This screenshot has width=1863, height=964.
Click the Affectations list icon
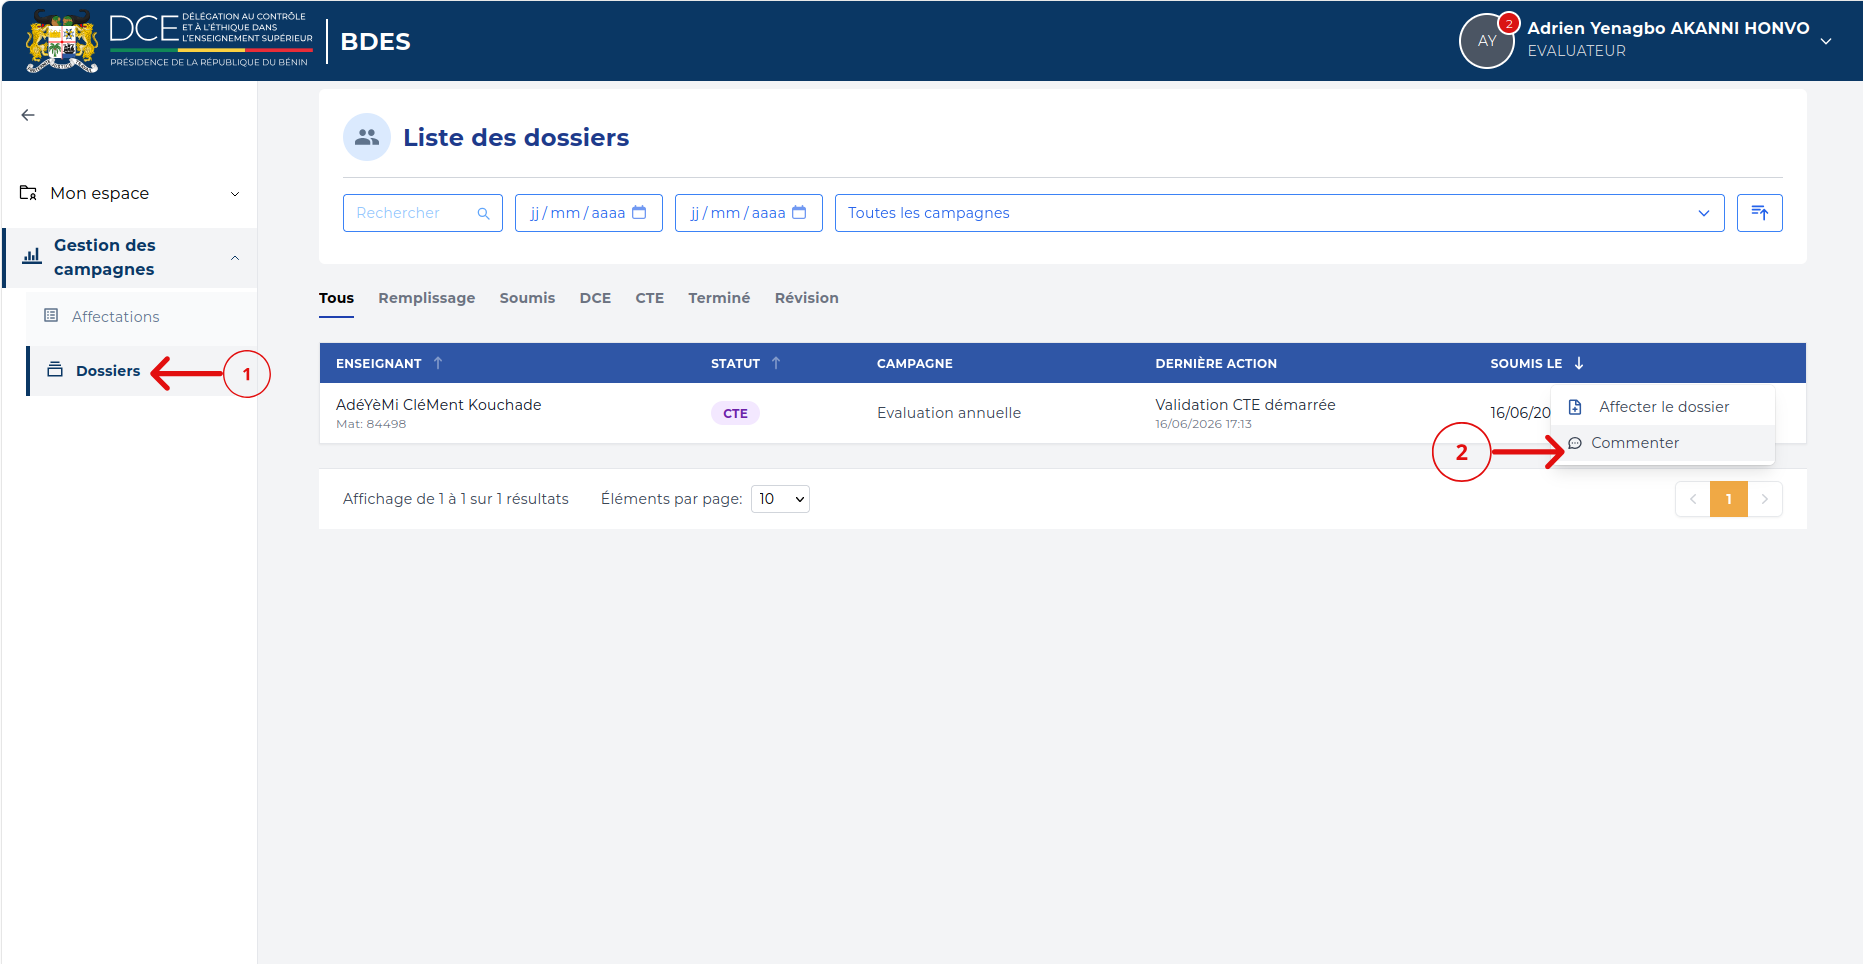point(51,316)
